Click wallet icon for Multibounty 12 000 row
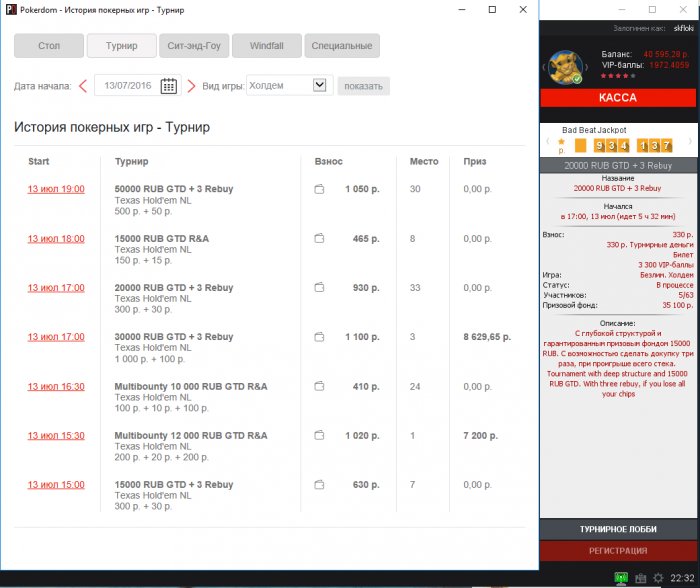Viewport: 700px width, 588px height. 319,435
